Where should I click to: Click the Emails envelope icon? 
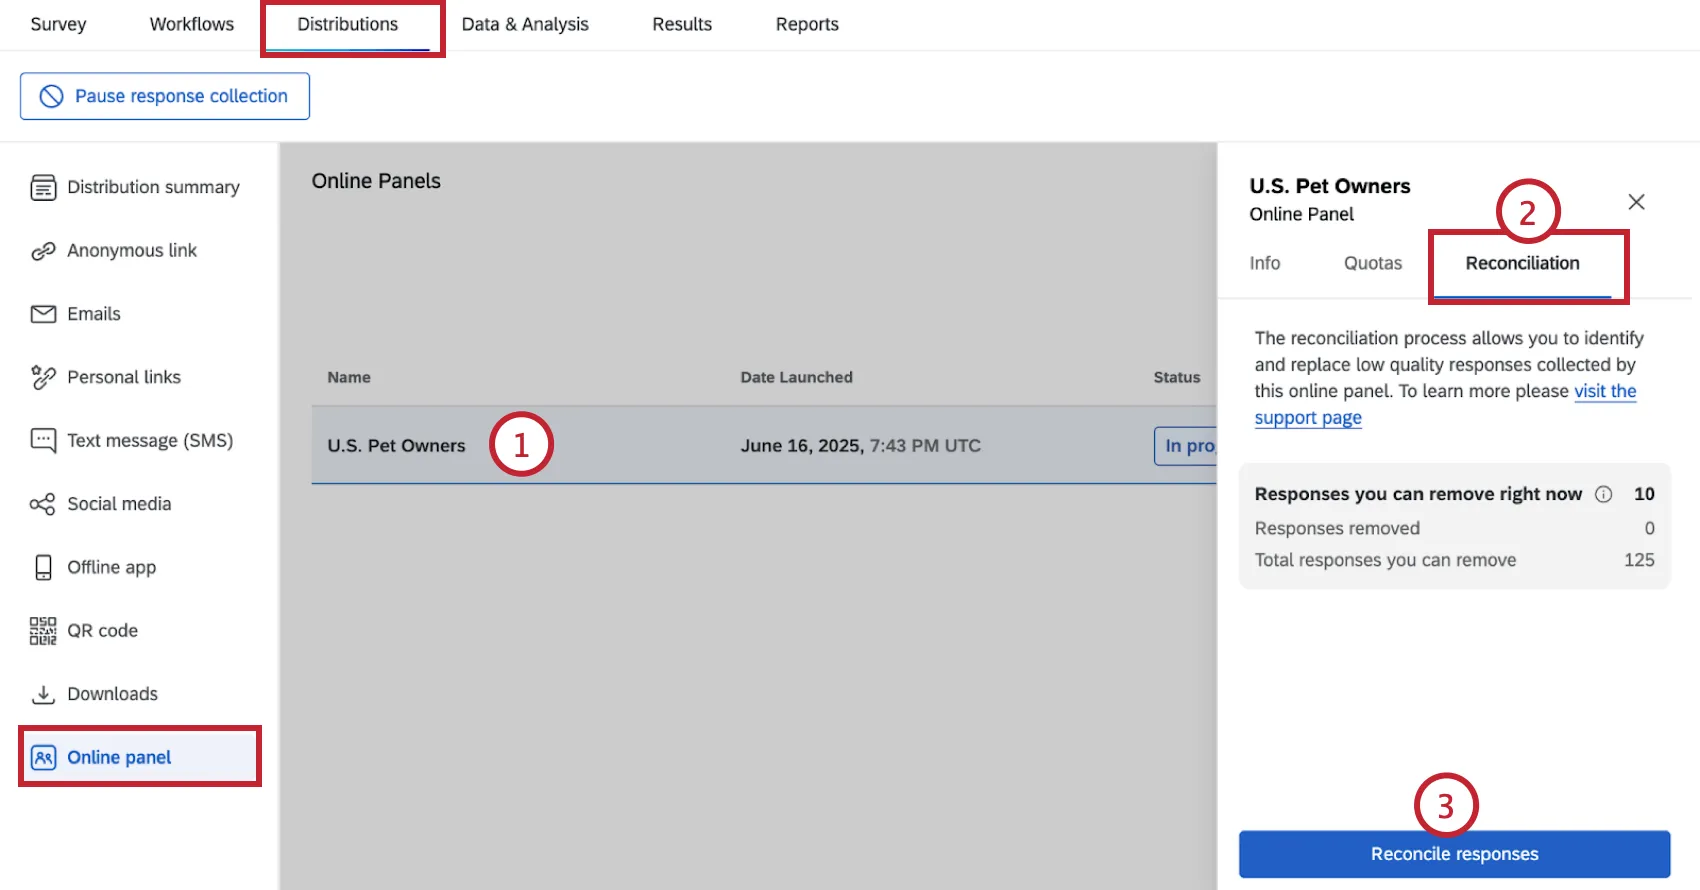(x=43, y=314)
